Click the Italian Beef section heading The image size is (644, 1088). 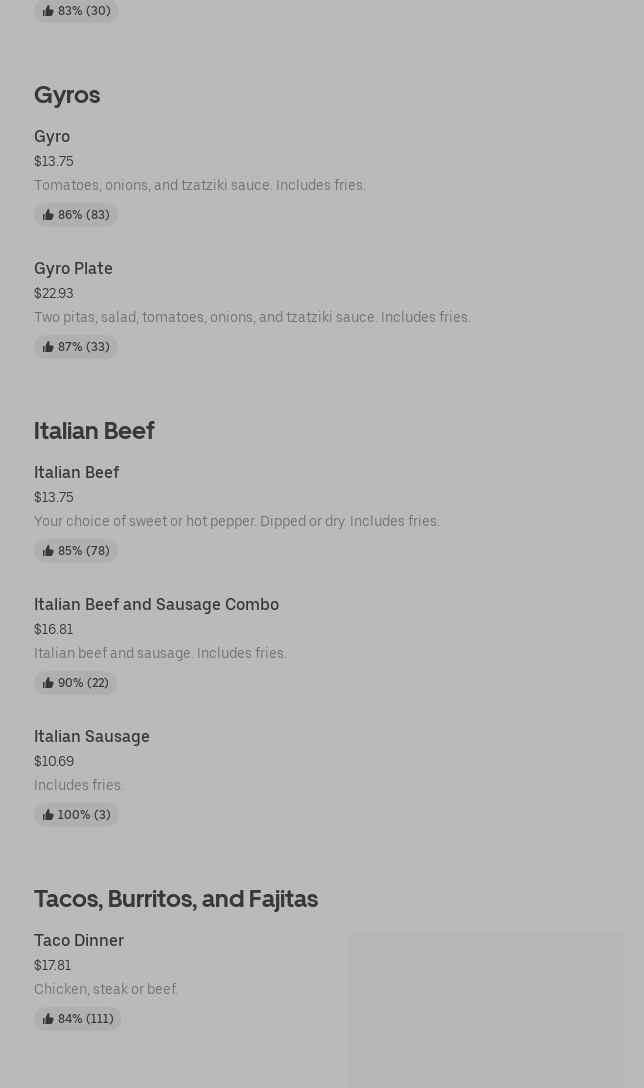coord(94,430)
